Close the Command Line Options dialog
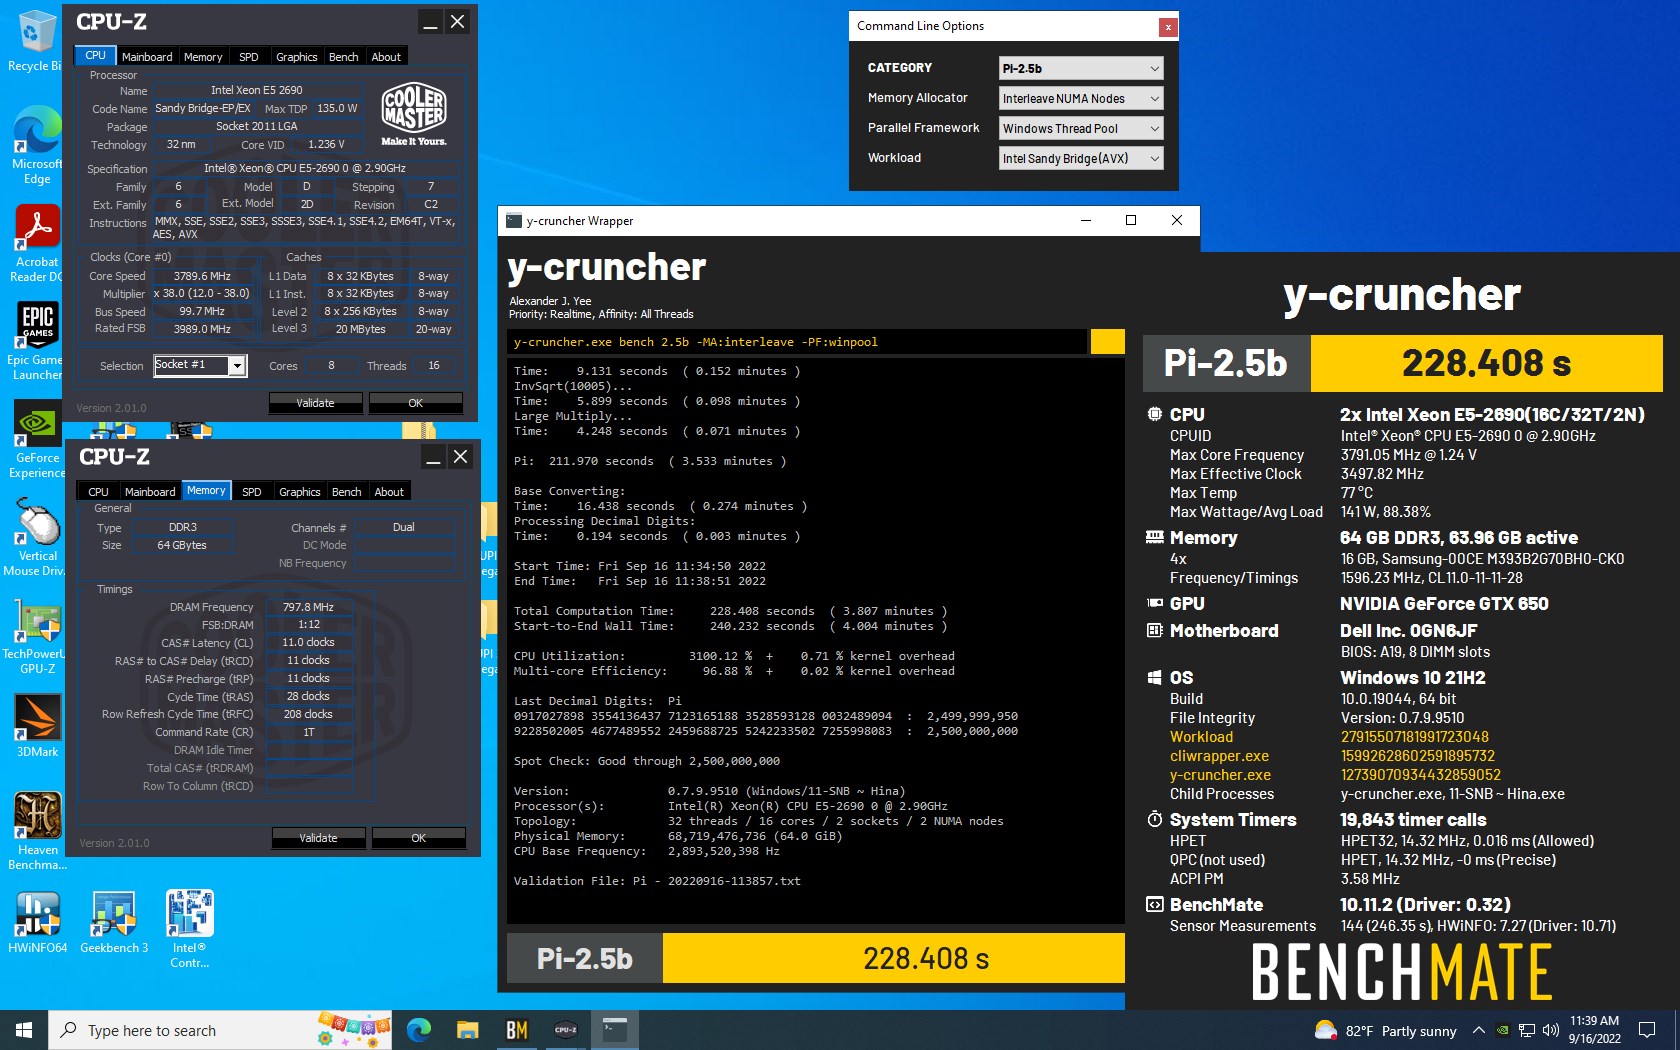Image resolution: width=1680 pixels, height=1050 pixels. [1167, 27]
